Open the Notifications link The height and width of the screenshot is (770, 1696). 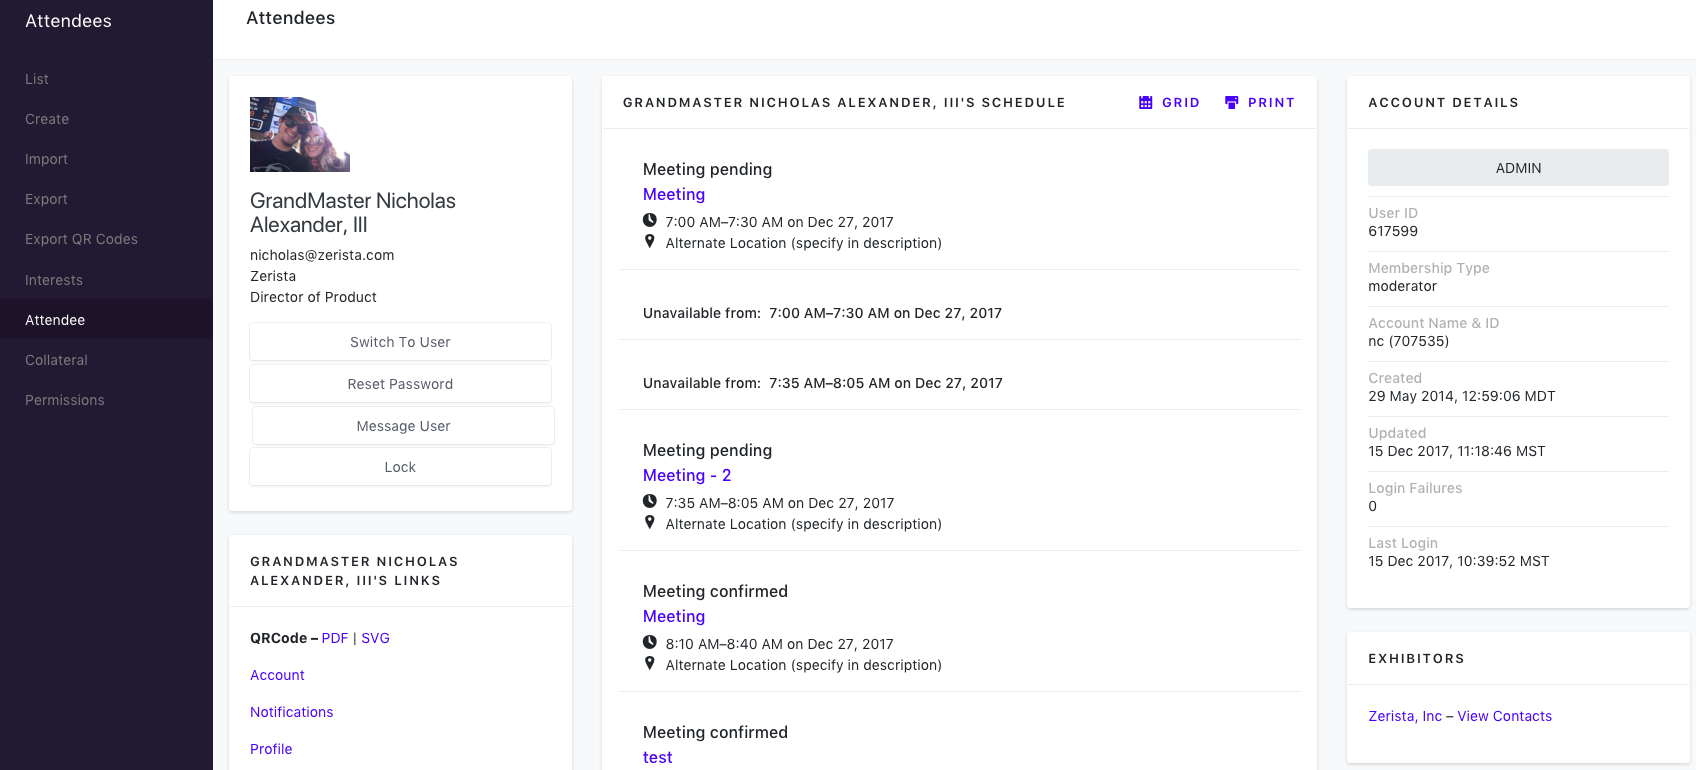291,712
